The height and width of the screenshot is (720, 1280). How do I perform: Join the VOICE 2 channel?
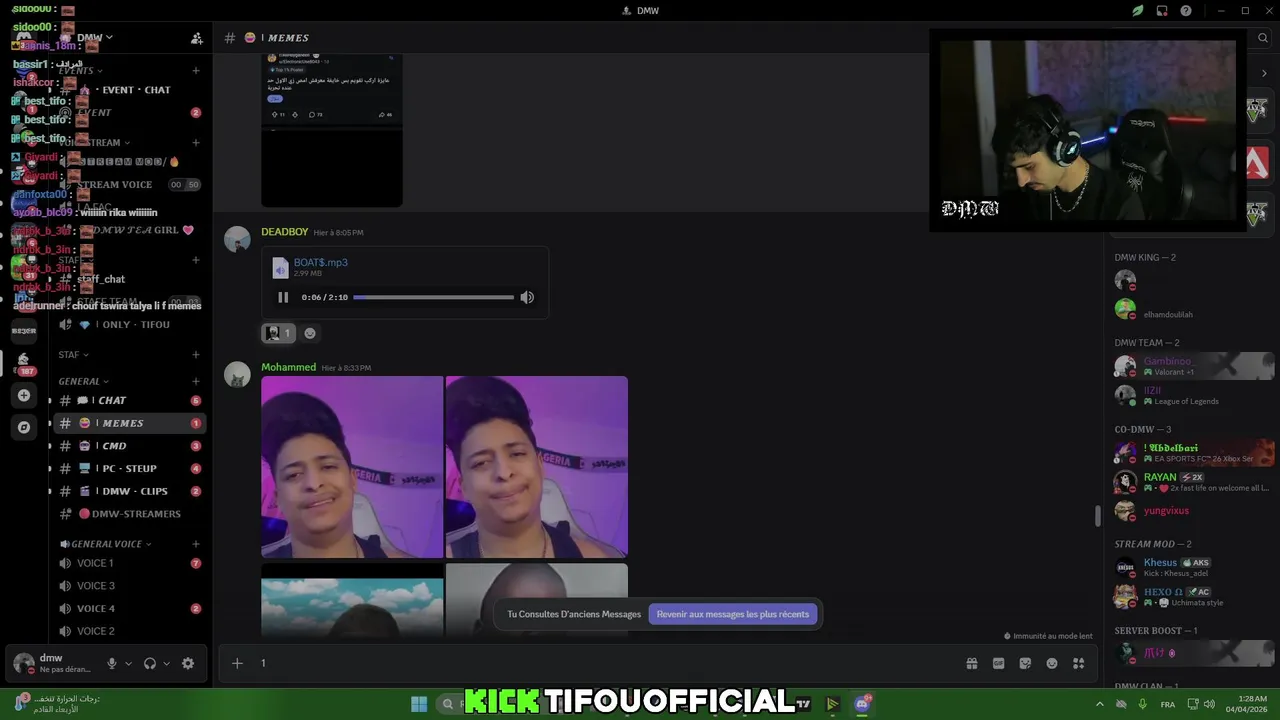tap(129, 631)
